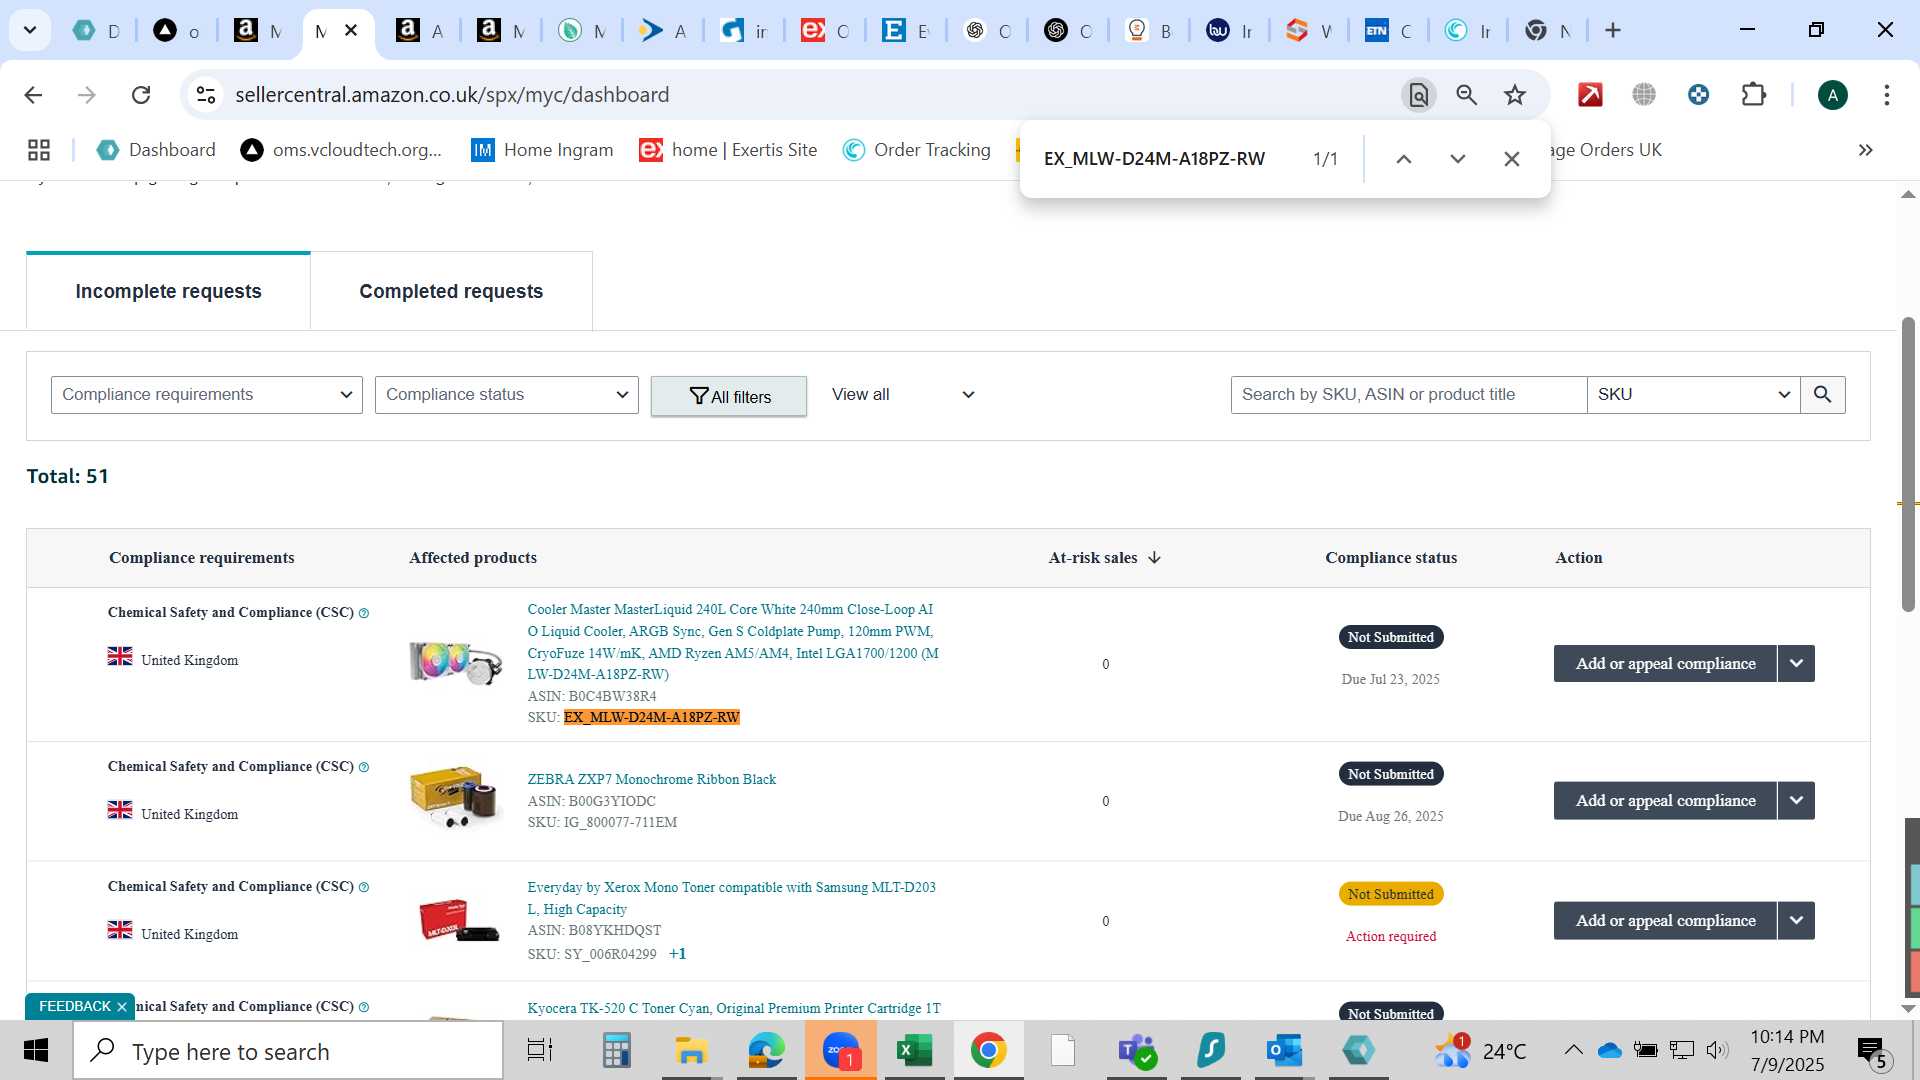The width and height of the screenshot is (1920, 1080).
Task: Open the FEEDBACK button
Action: (75, 1007)
